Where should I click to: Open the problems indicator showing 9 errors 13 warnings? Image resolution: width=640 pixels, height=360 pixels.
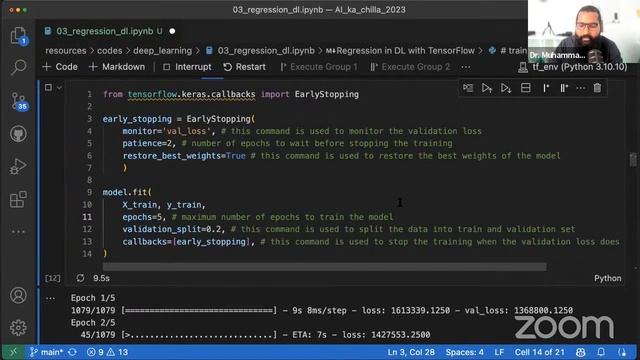tap(107, 352)
